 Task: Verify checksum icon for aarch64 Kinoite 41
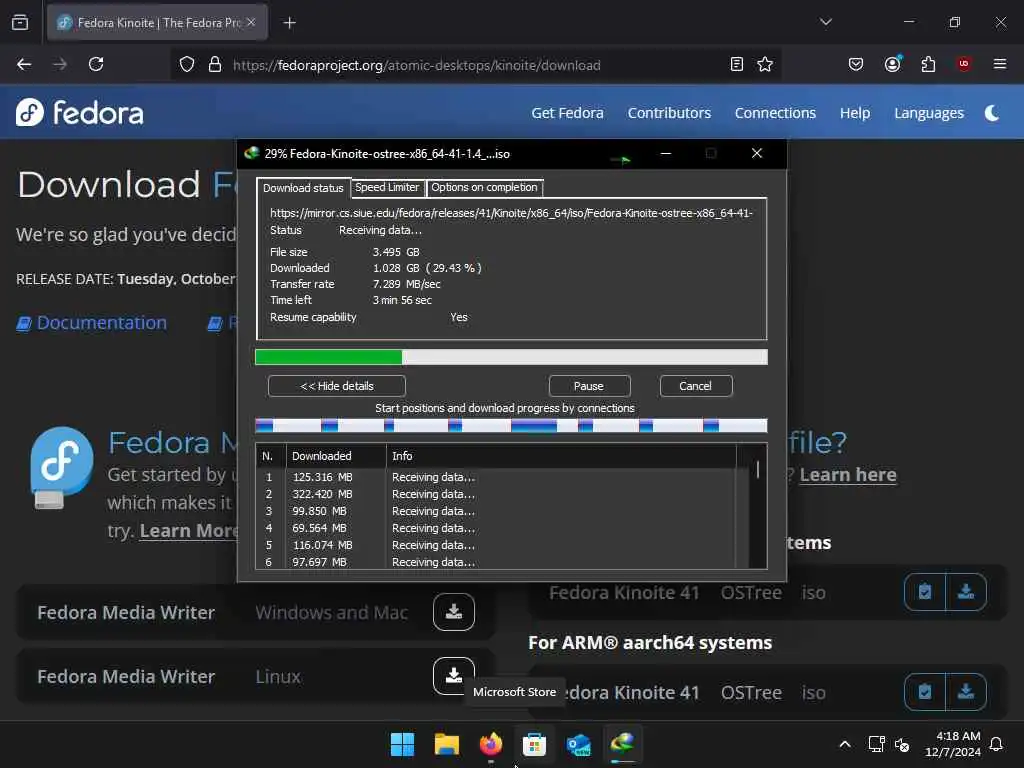tap(925, 692)
